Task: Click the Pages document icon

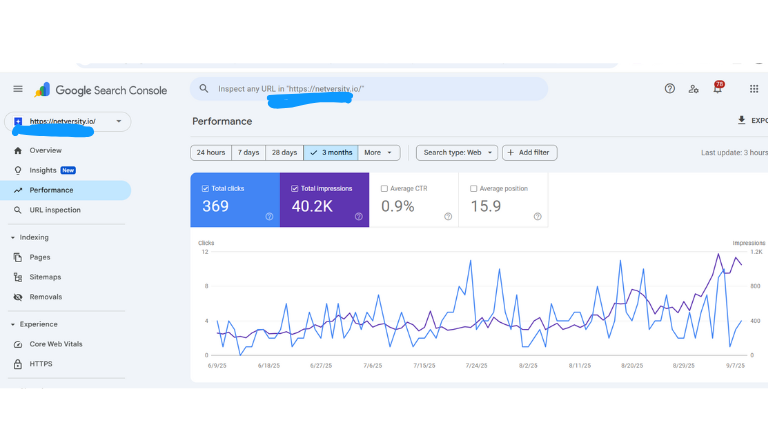Action: 18,257
